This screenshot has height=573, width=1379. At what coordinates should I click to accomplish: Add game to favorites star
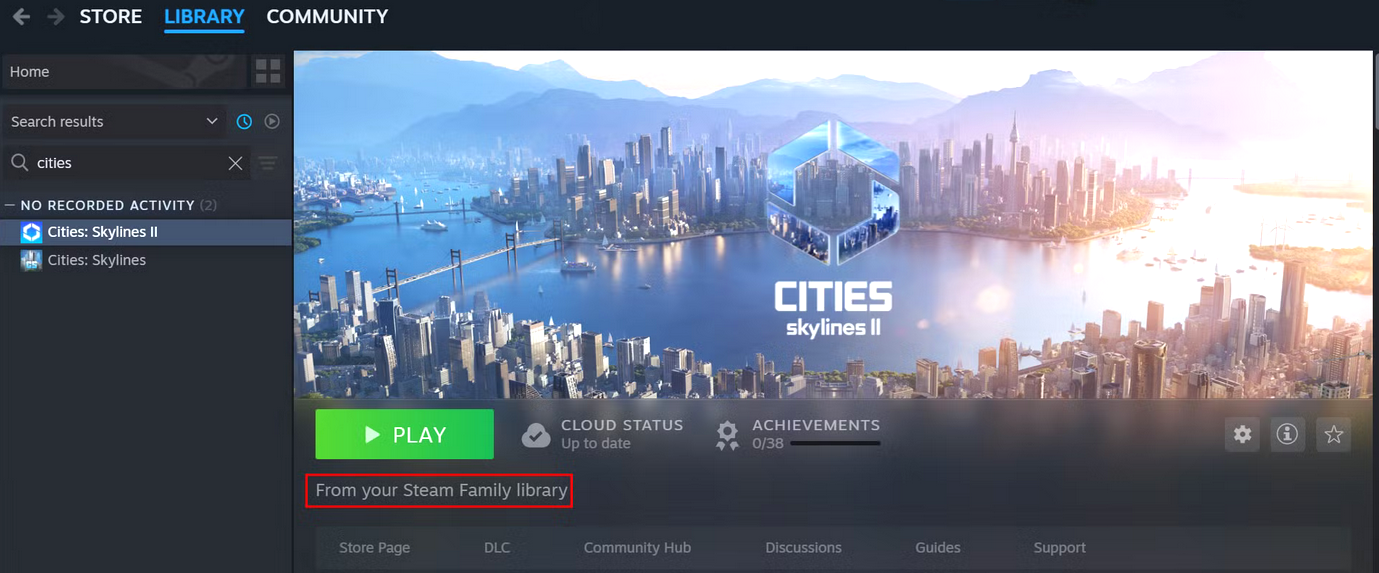(1333, 434)
